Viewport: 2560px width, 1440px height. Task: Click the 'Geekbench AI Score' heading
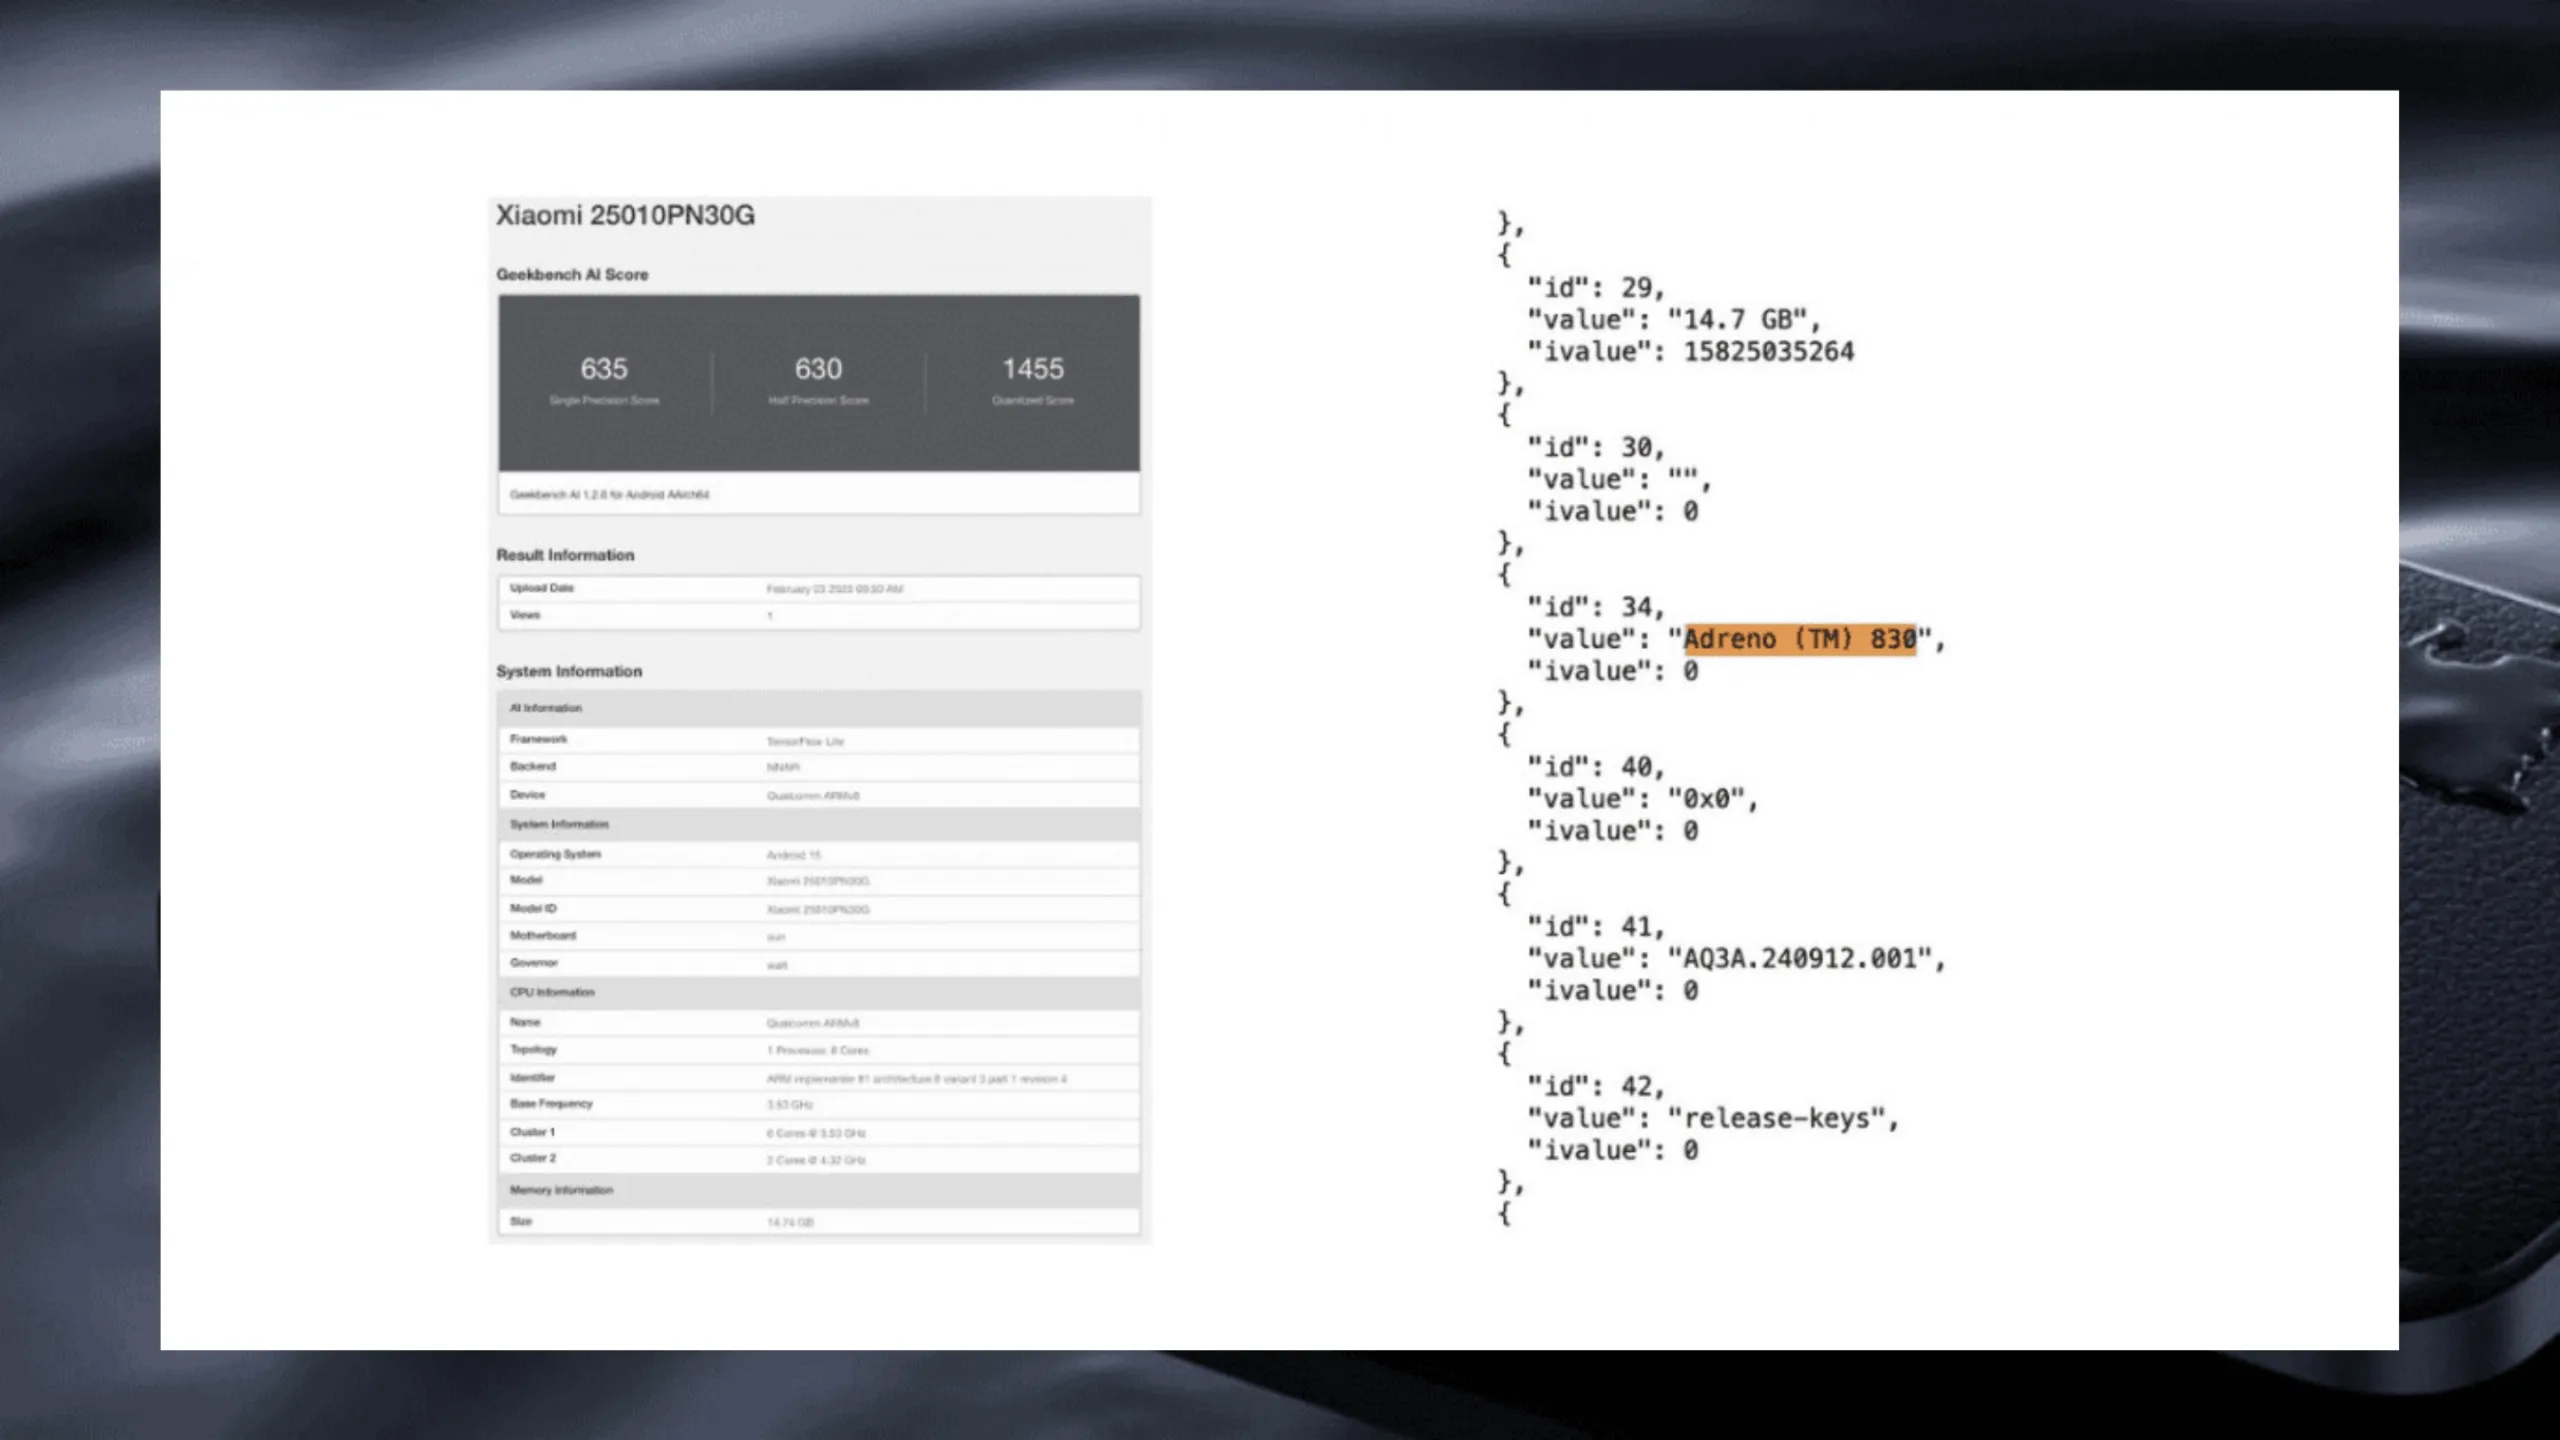coord(572,274)
